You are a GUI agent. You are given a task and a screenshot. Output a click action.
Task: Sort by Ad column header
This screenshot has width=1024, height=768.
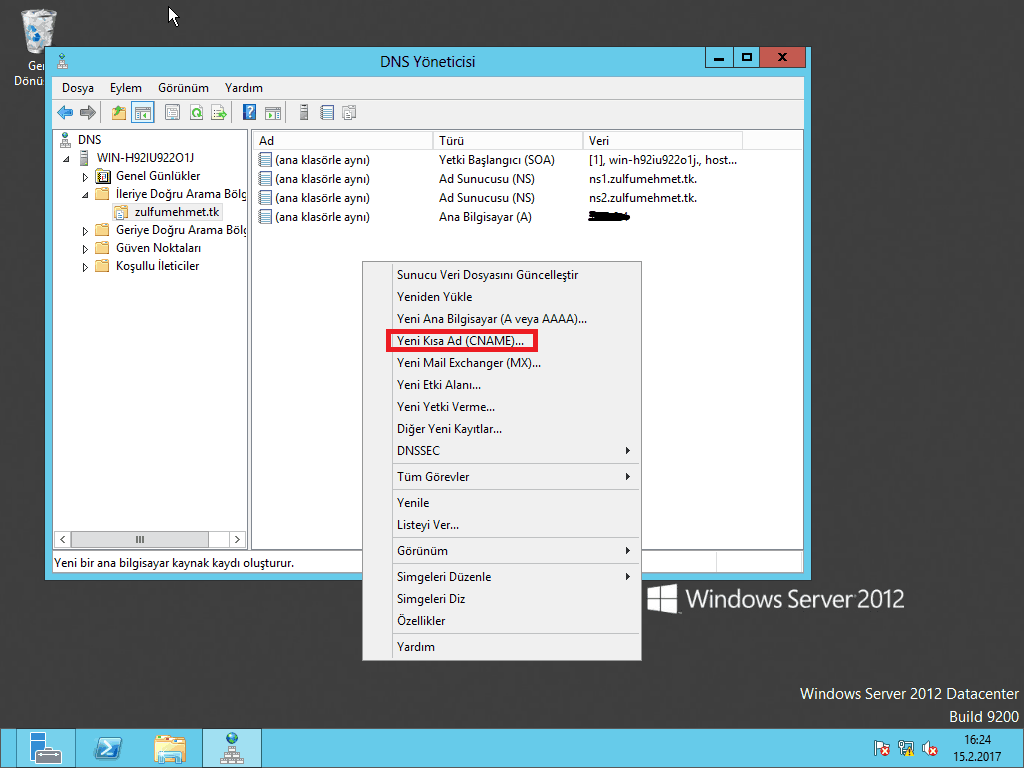(343, 140)
